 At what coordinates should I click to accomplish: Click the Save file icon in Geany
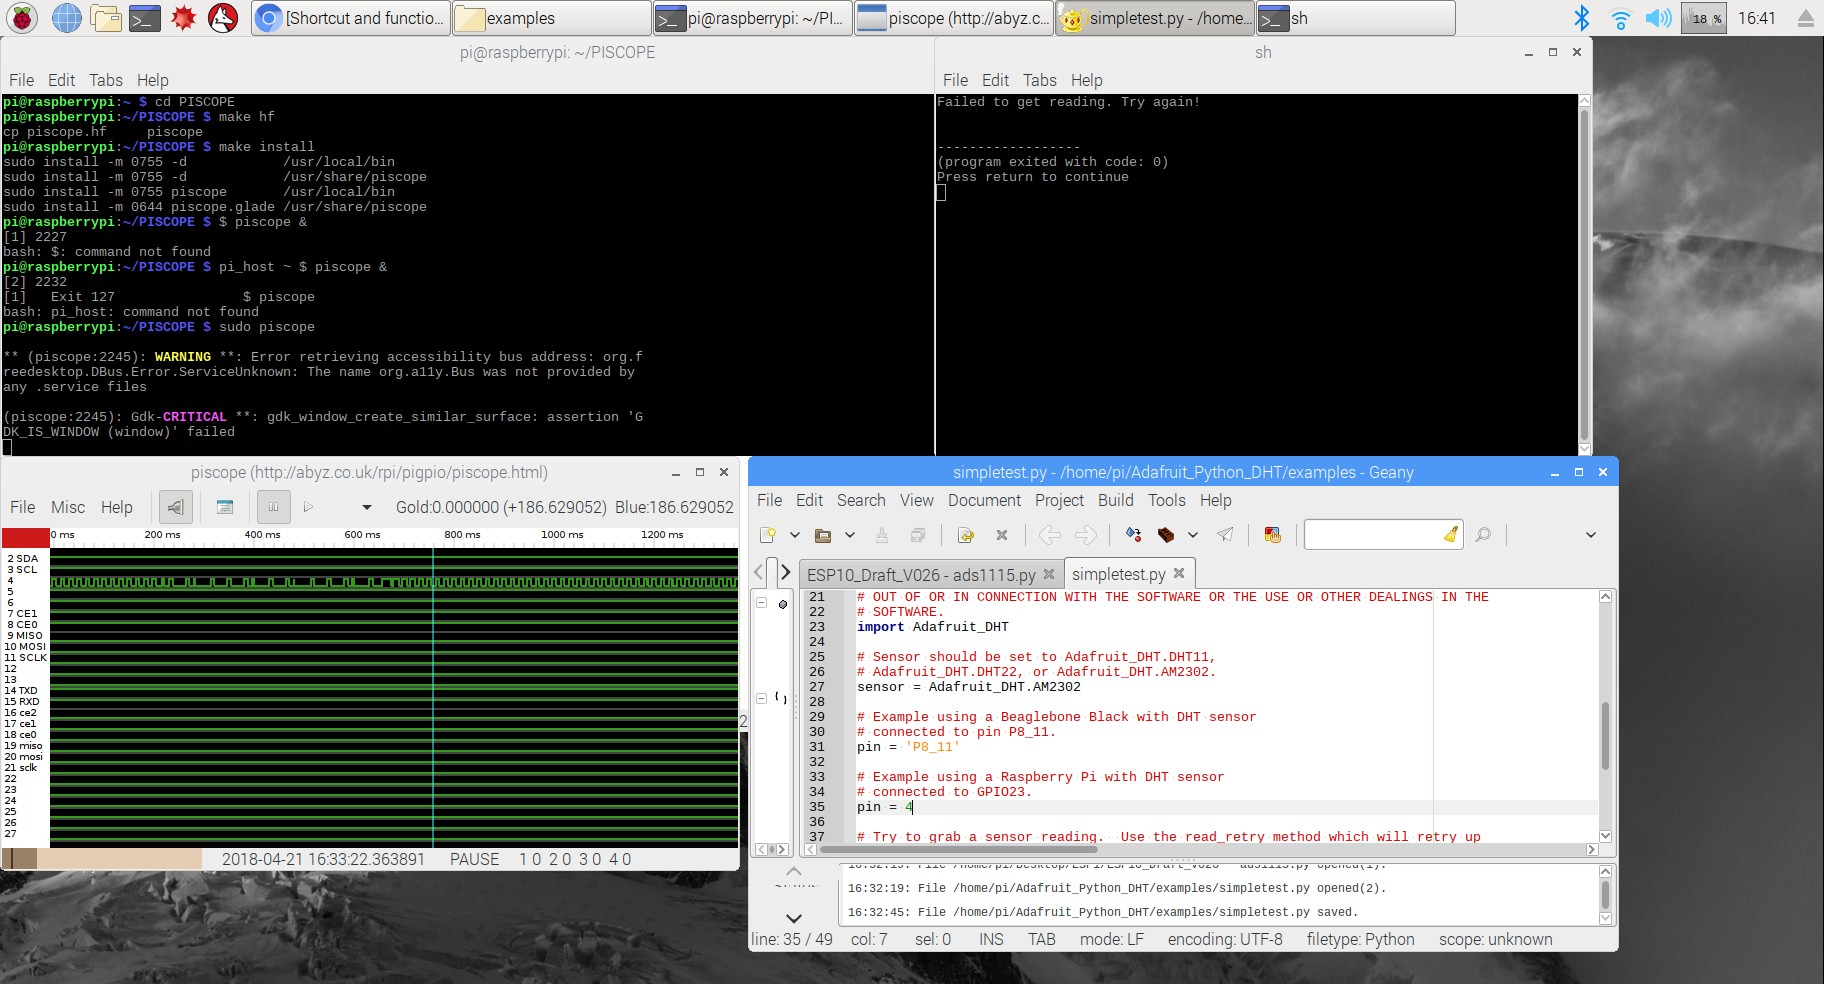coord(881,535)
